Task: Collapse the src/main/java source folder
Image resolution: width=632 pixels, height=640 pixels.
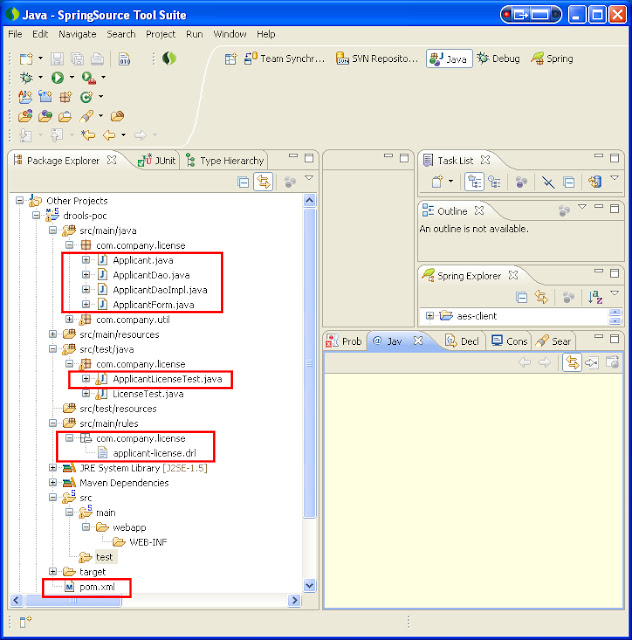Action: pyautogui.click(x=53, y=230)
